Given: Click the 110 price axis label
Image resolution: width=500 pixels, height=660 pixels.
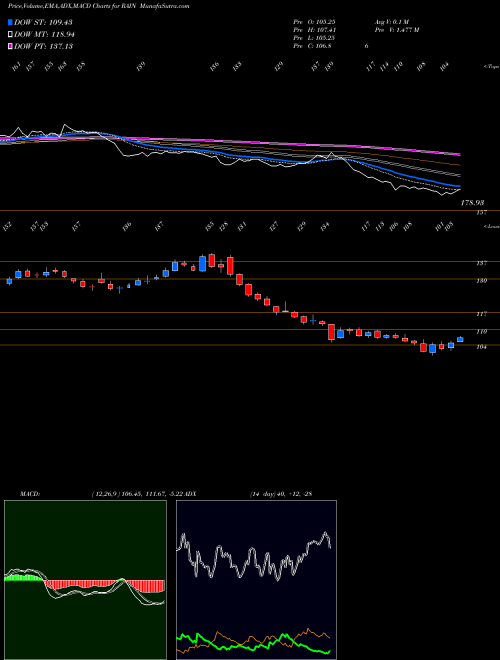Looking at the screenshot, I should 481,332.
